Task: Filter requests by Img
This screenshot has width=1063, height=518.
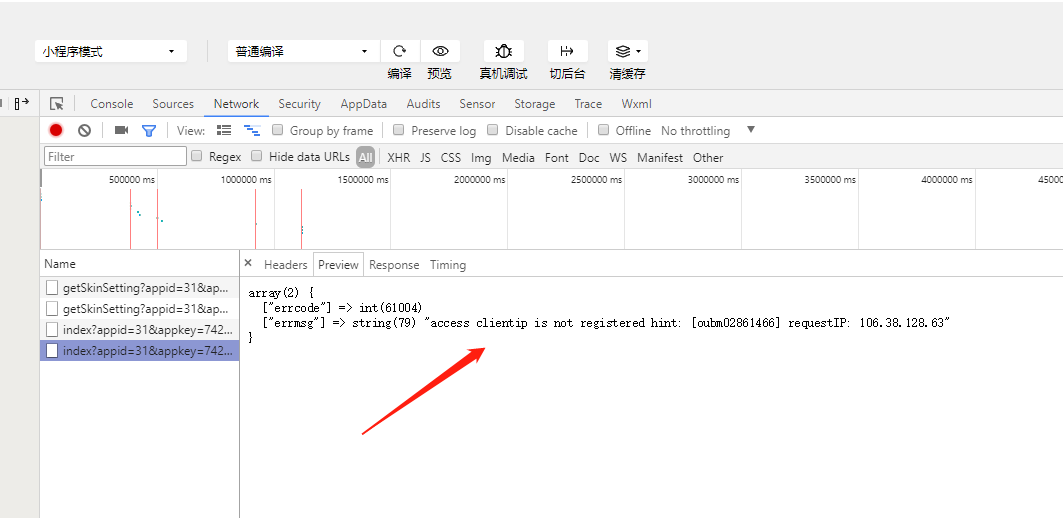Action: pyautogui.click(x=481, y=157)
